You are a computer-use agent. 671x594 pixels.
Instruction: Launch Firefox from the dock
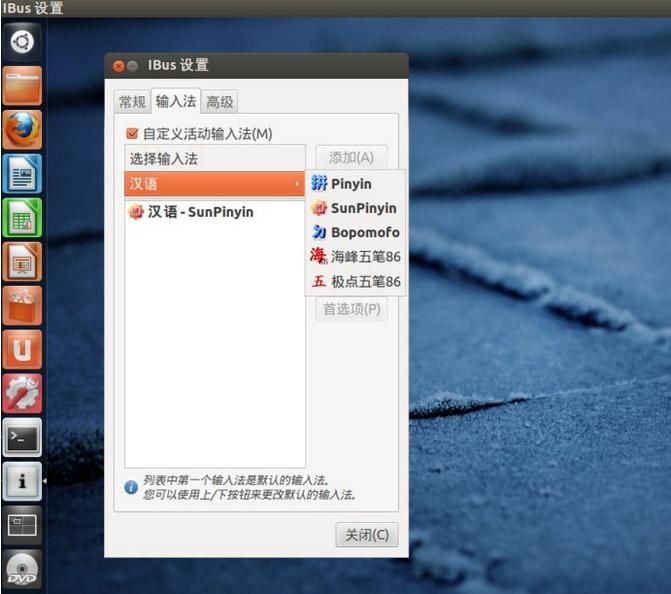pyautogui.click(x=22, y=129)
